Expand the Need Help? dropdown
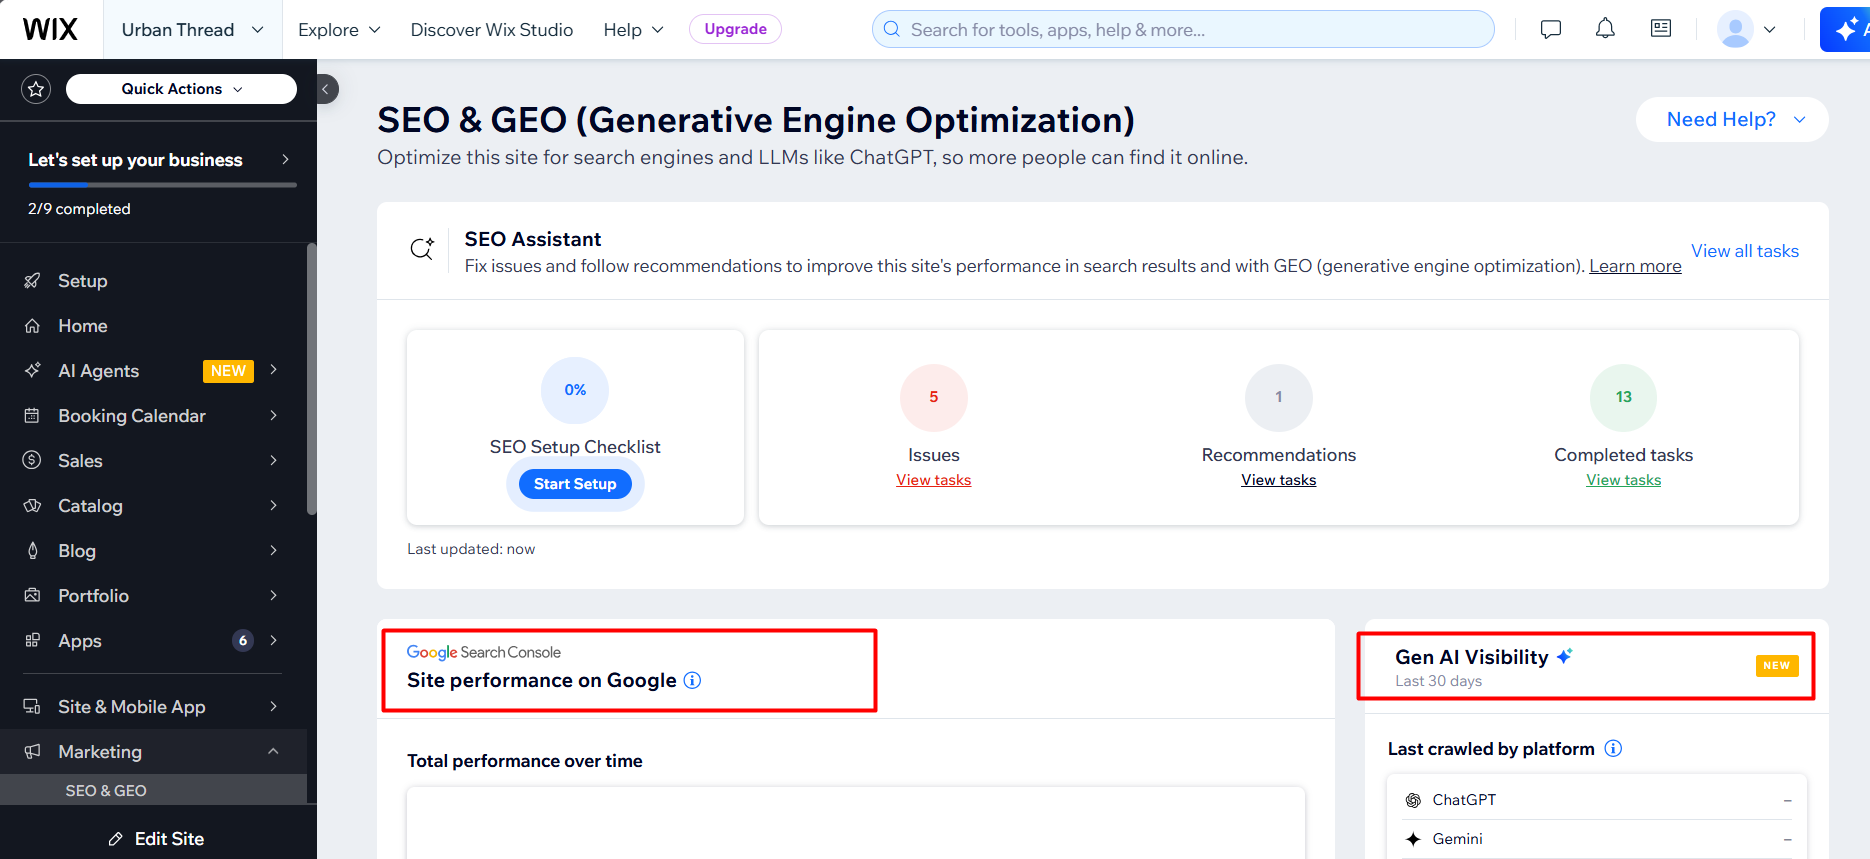The height and width of the screenshot is (859, 1870). click(x=1732, y=119)
